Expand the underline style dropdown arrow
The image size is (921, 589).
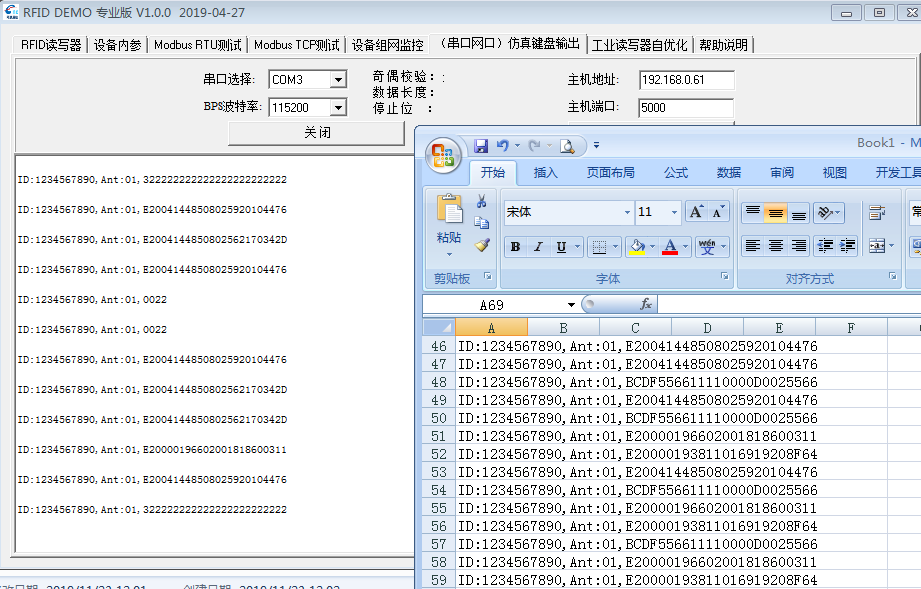click(577, 247)
